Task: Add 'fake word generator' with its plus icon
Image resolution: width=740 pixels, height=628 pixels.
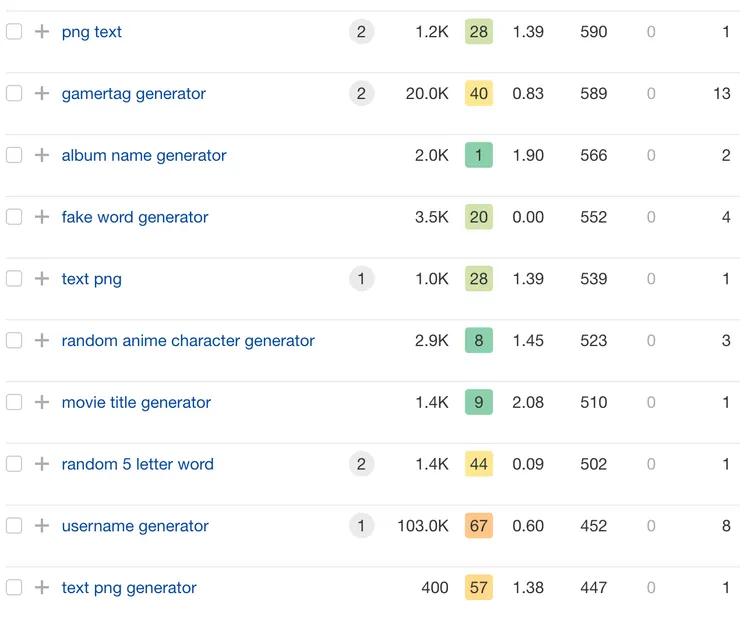Action: pos(42,217)
